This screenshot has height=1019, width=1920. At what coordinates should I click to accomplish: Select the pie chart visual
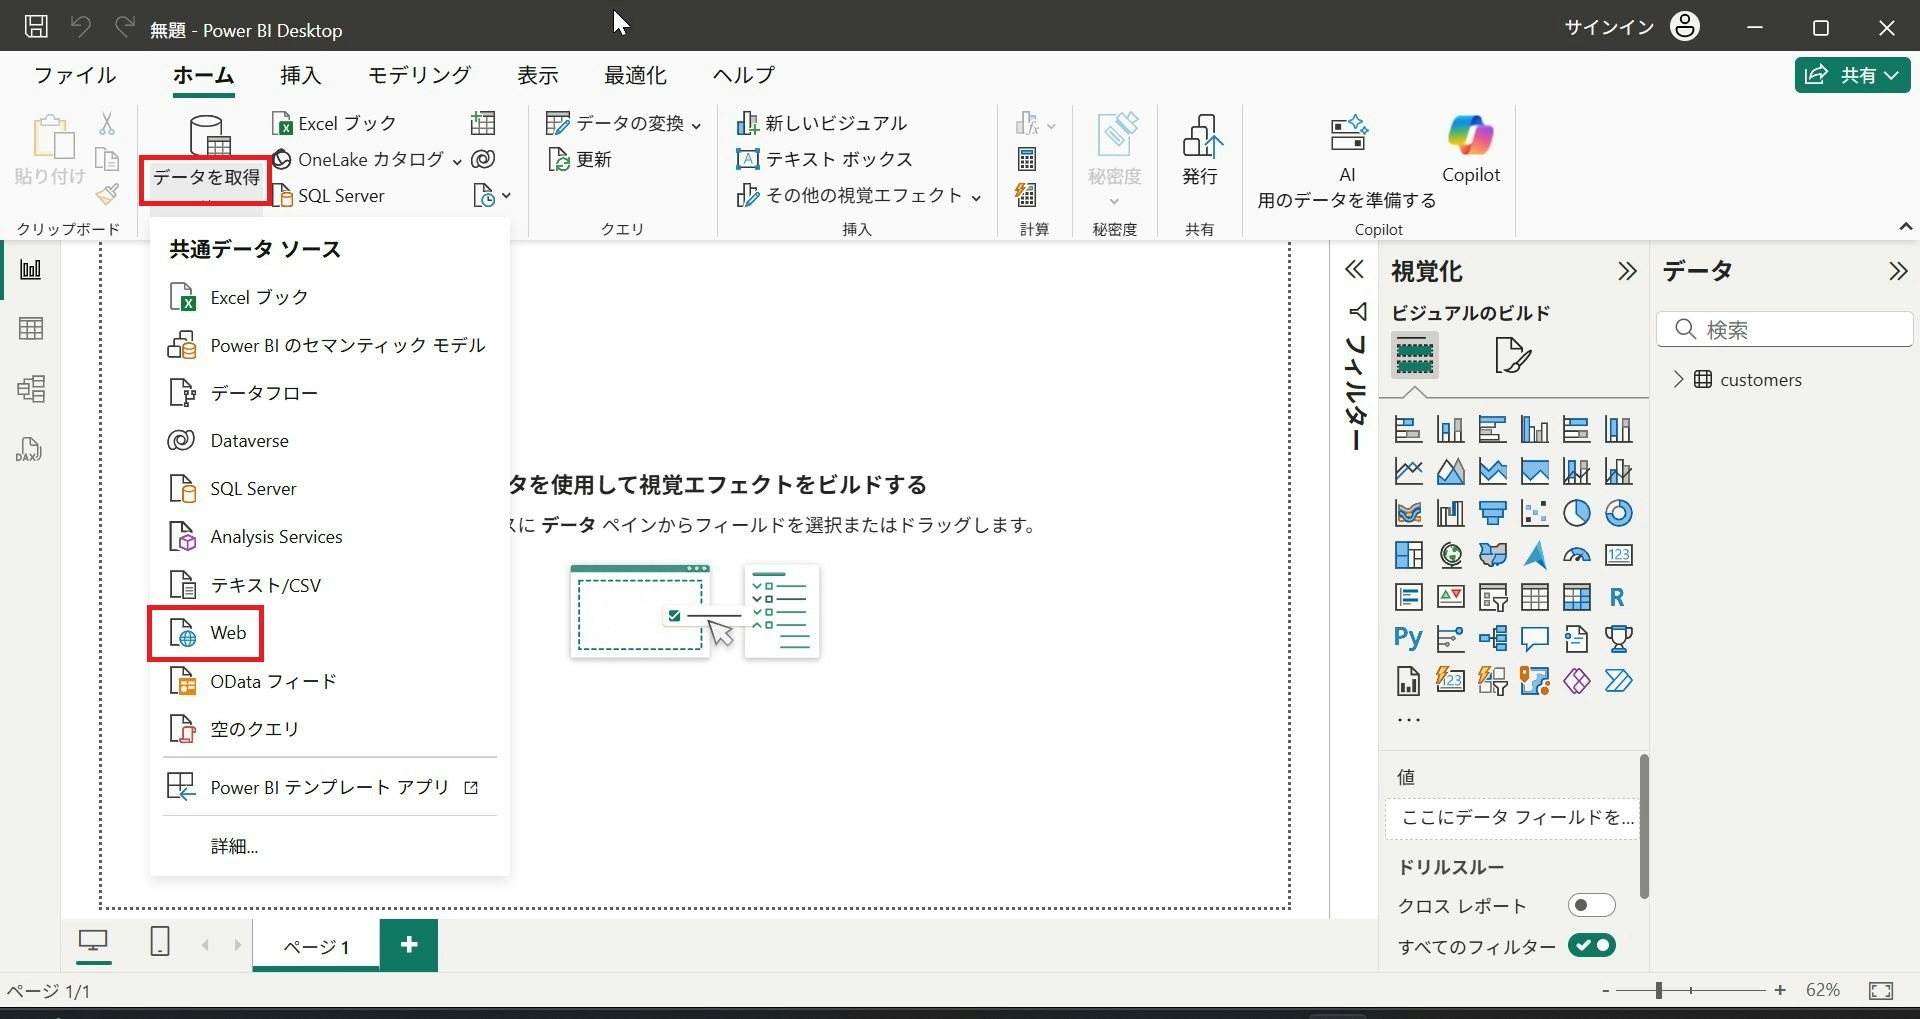point(1576,513)
